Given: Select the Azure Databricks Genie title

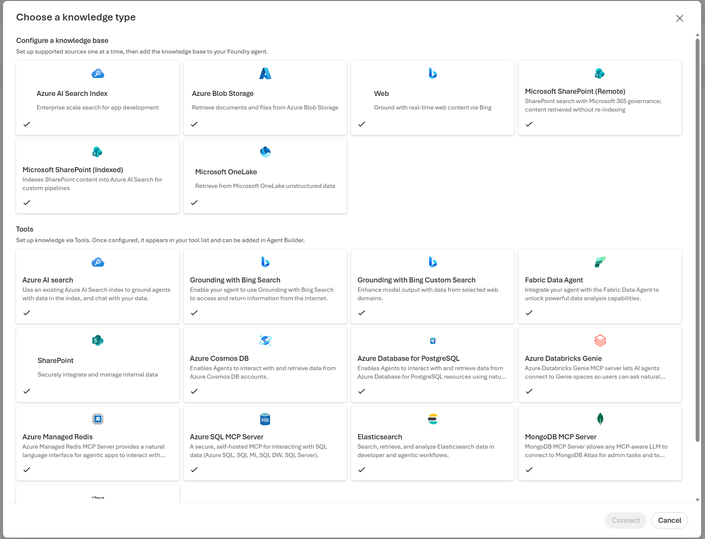Looking at the screenshot, I should [563, 358].
